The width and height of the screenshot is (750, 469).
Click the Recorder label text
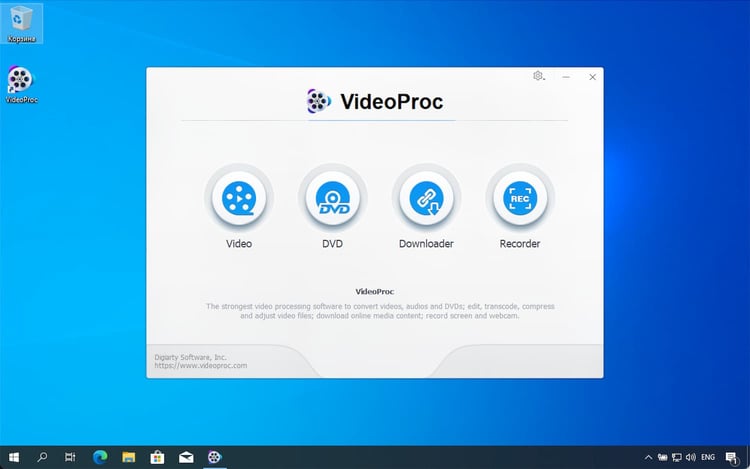[x=520, y=244]
